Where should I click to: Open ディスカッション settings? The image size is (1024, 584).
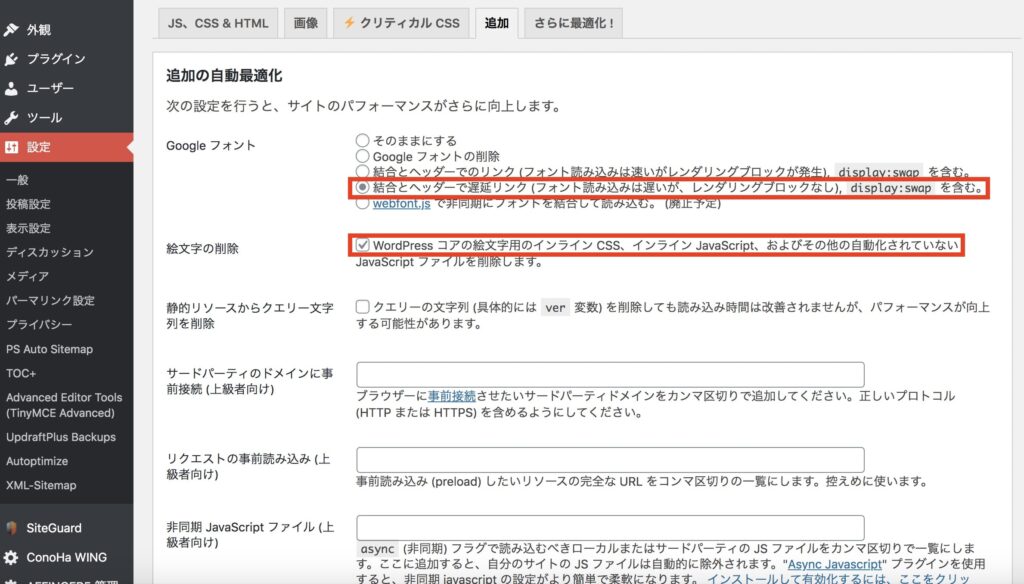50,252
